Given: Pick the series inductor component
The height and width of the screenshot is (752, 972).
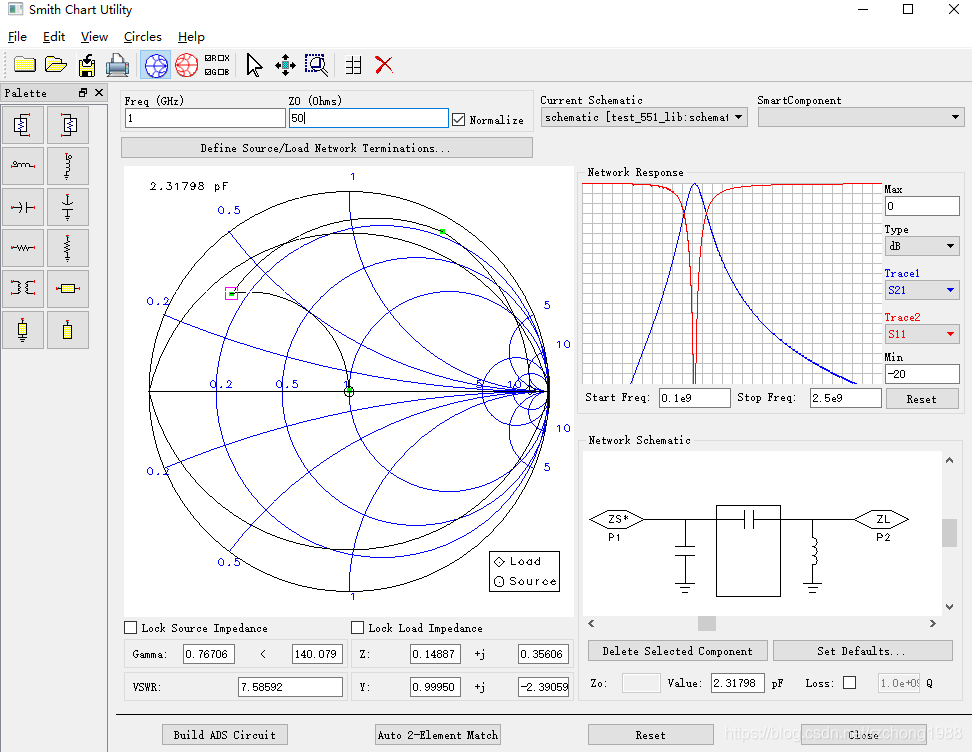Looking at the screenshot, I should (23, 166).
